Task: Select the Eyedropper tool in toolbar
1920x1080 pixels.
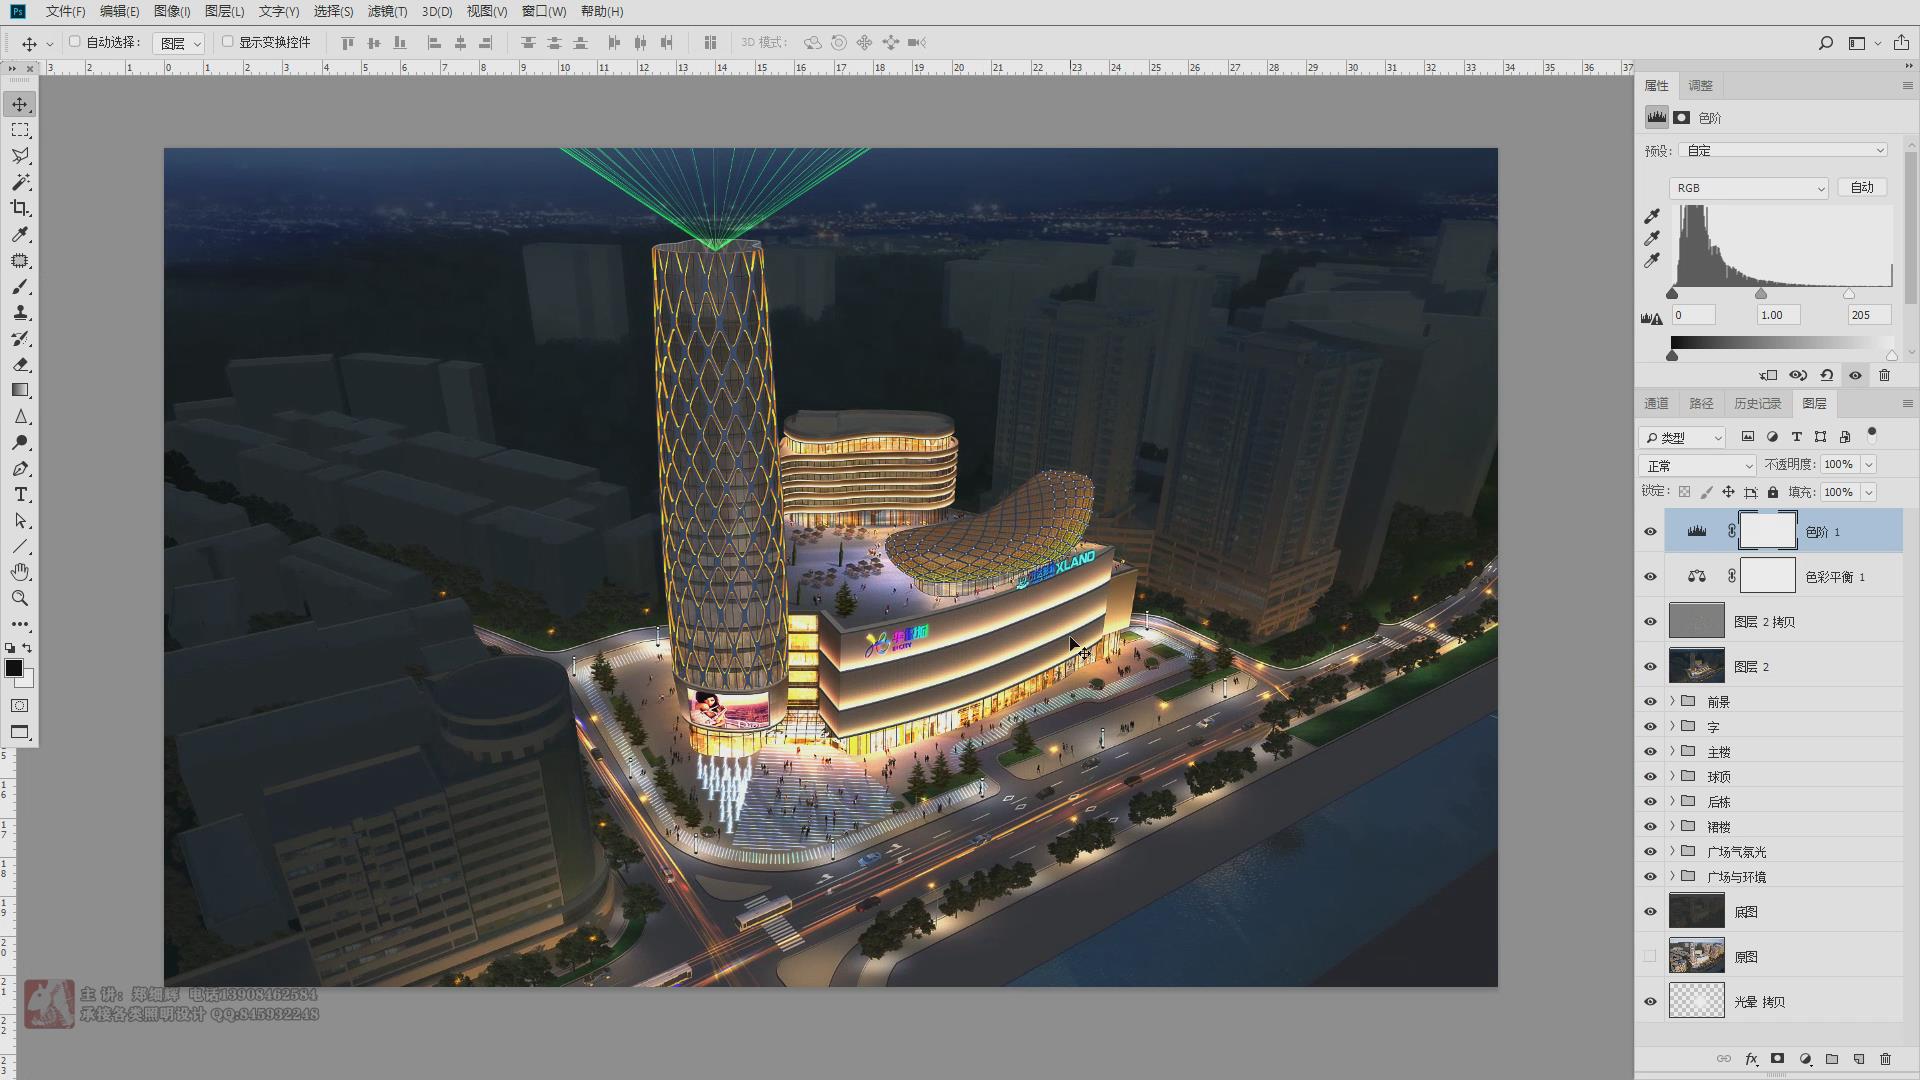Action: click(20, 234)
